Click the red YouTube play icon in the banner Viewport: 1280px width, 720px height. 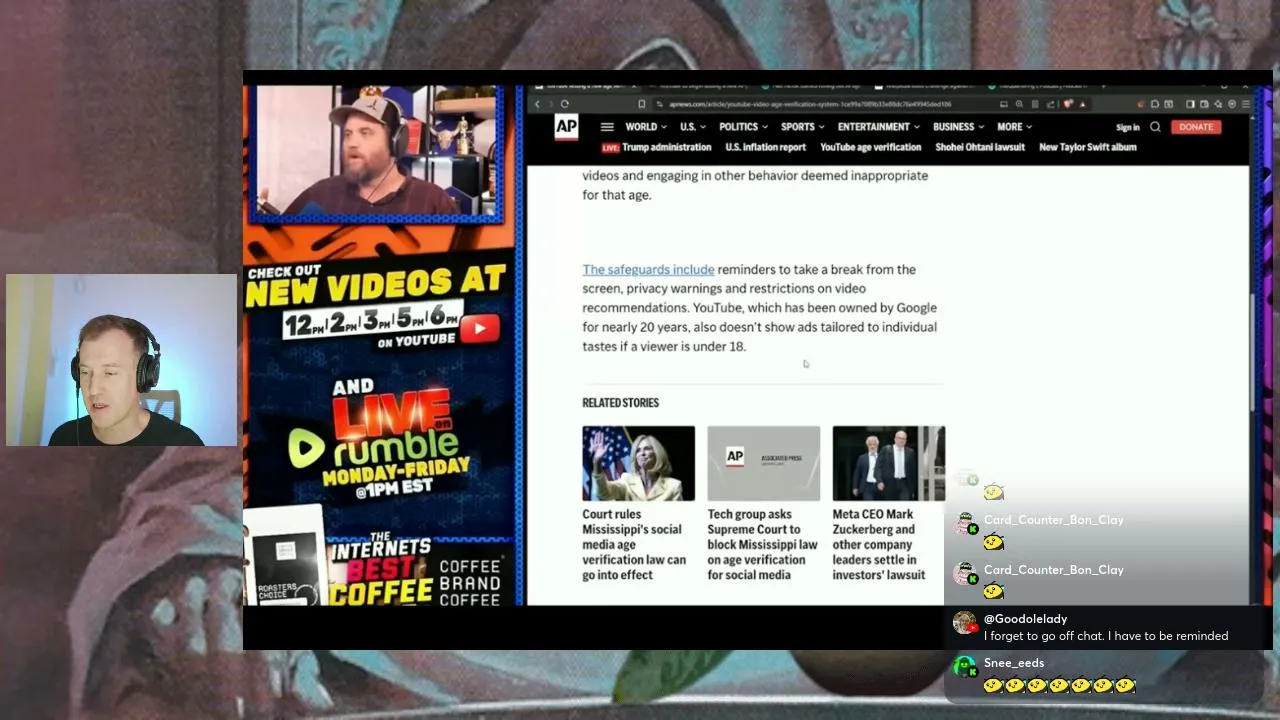pyautogui.click(x=480, y=329)
